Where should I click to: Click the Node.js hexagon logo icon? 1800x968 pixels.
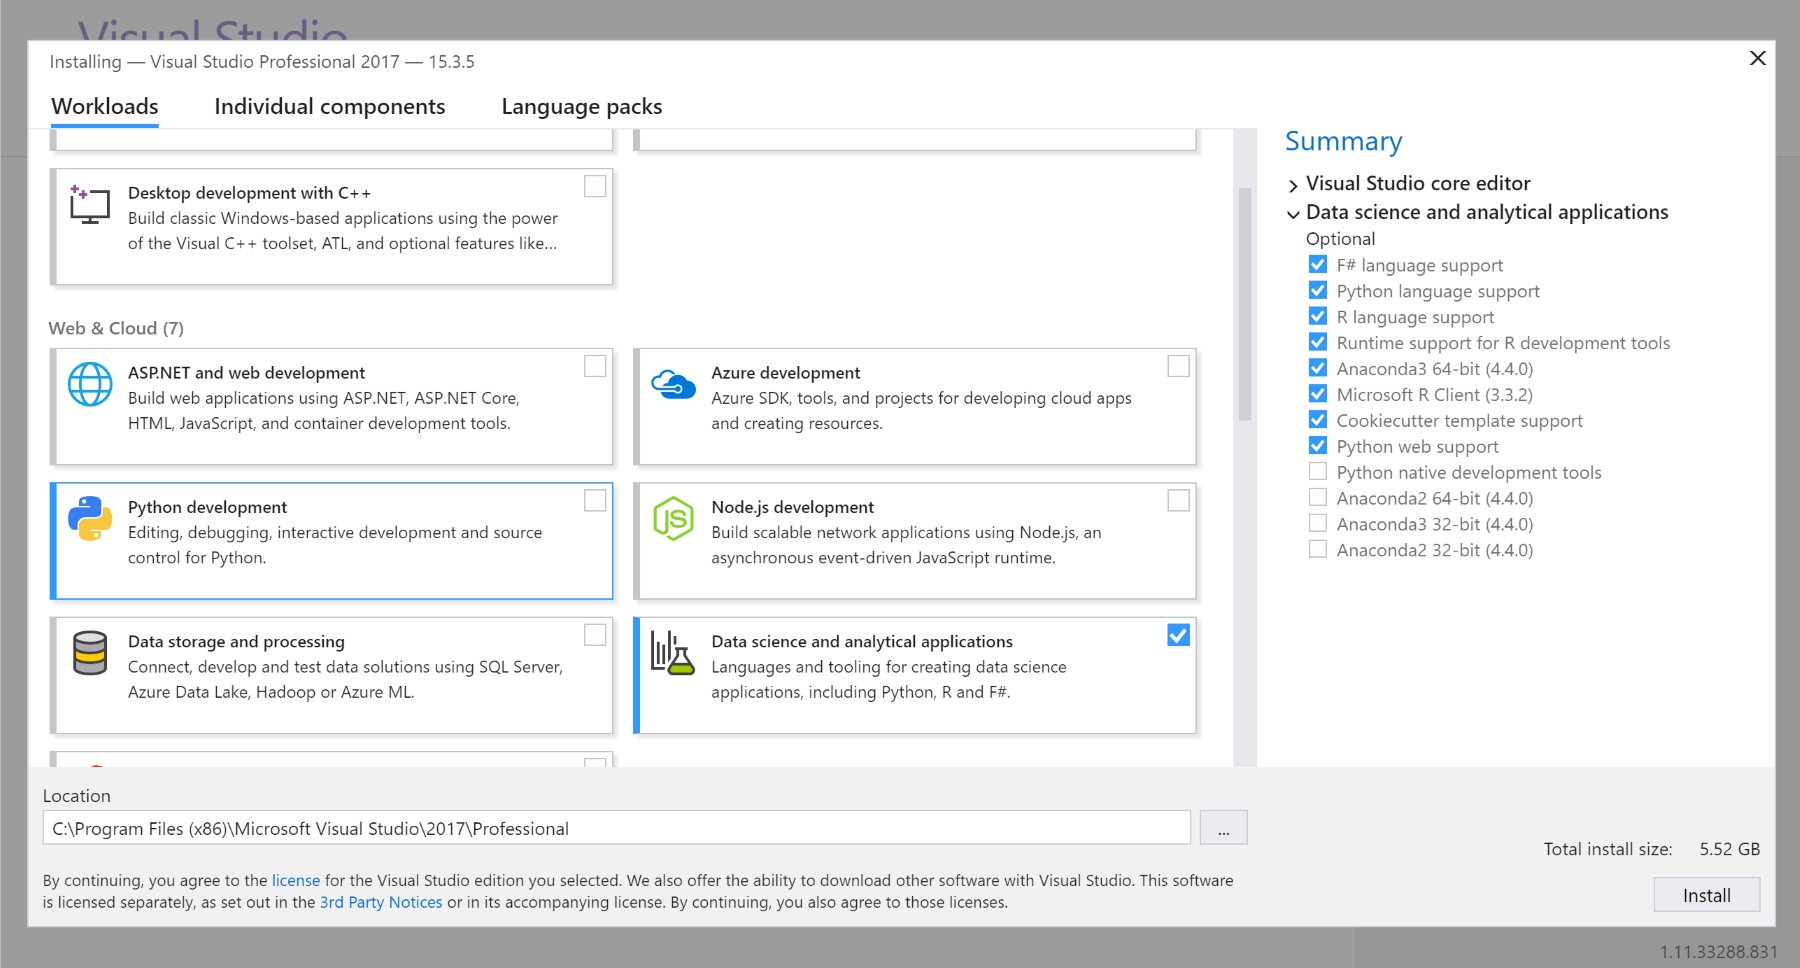pyautogui.click(x=673, y=519)
